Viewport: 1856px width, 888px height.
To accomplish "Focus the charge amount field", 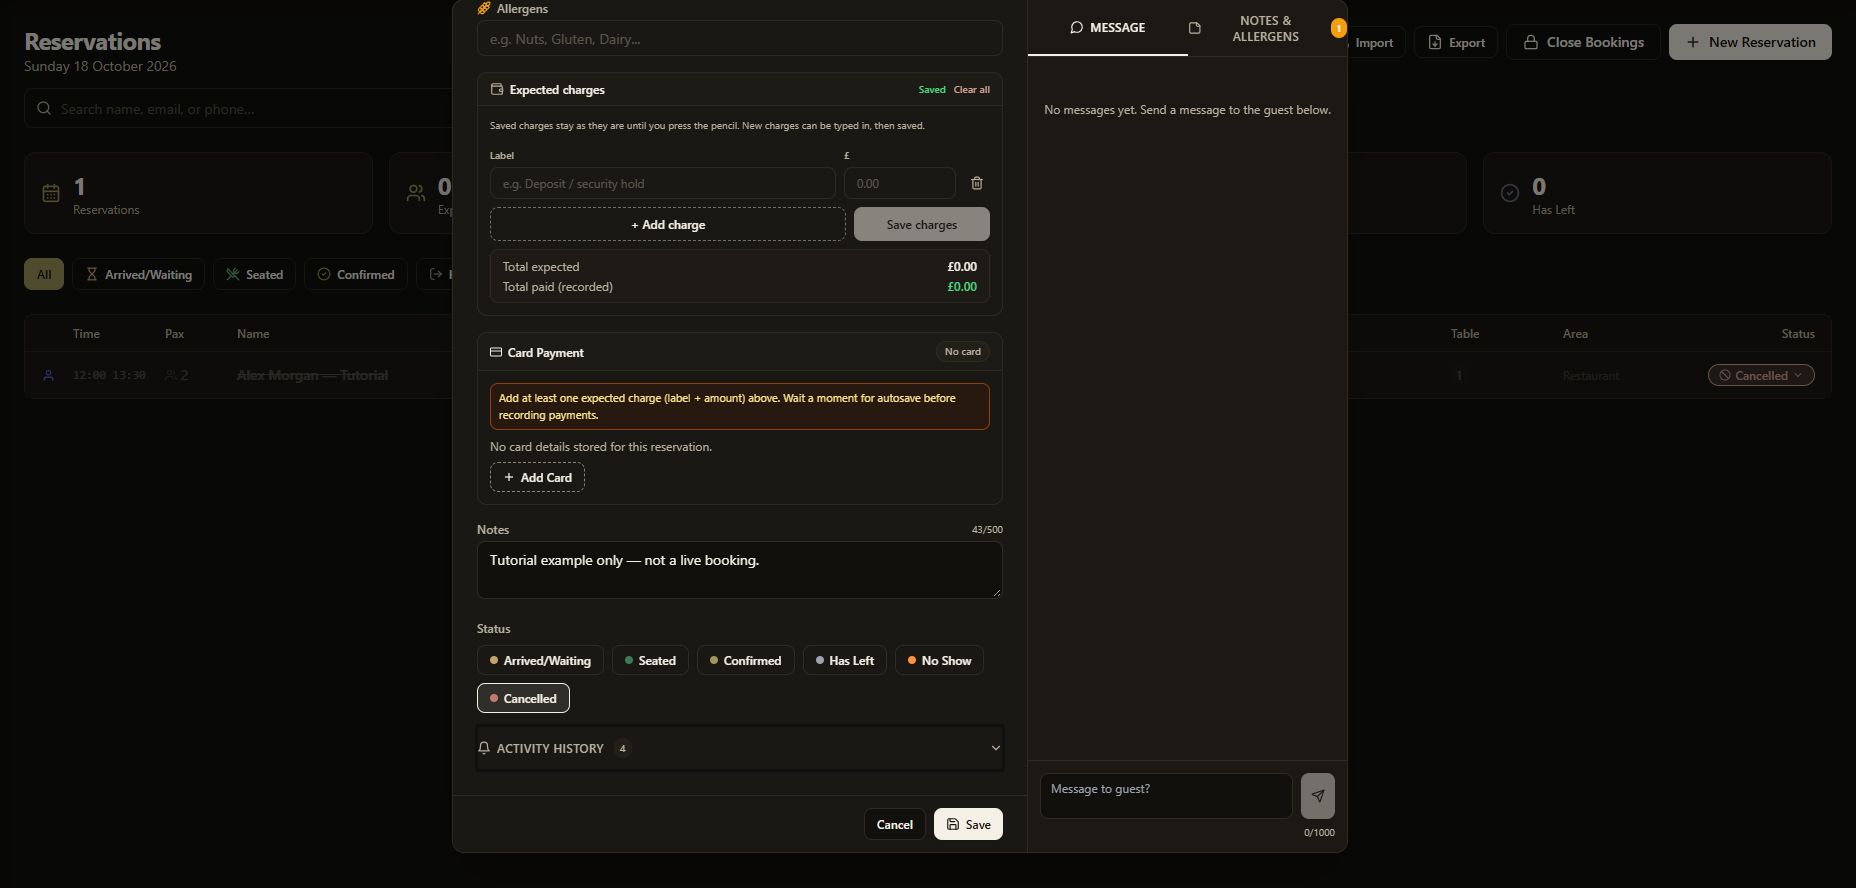I will click(899, 183).
